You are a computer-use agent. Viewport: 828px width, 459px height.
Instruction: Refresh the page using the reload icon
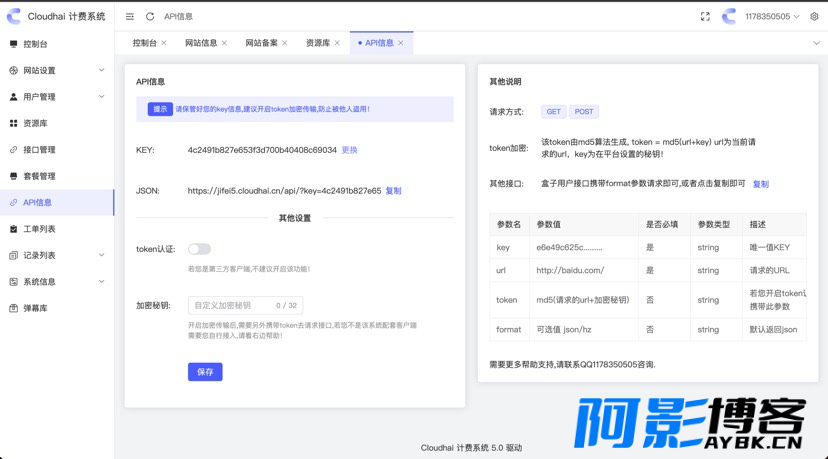[x=150, y=17]
